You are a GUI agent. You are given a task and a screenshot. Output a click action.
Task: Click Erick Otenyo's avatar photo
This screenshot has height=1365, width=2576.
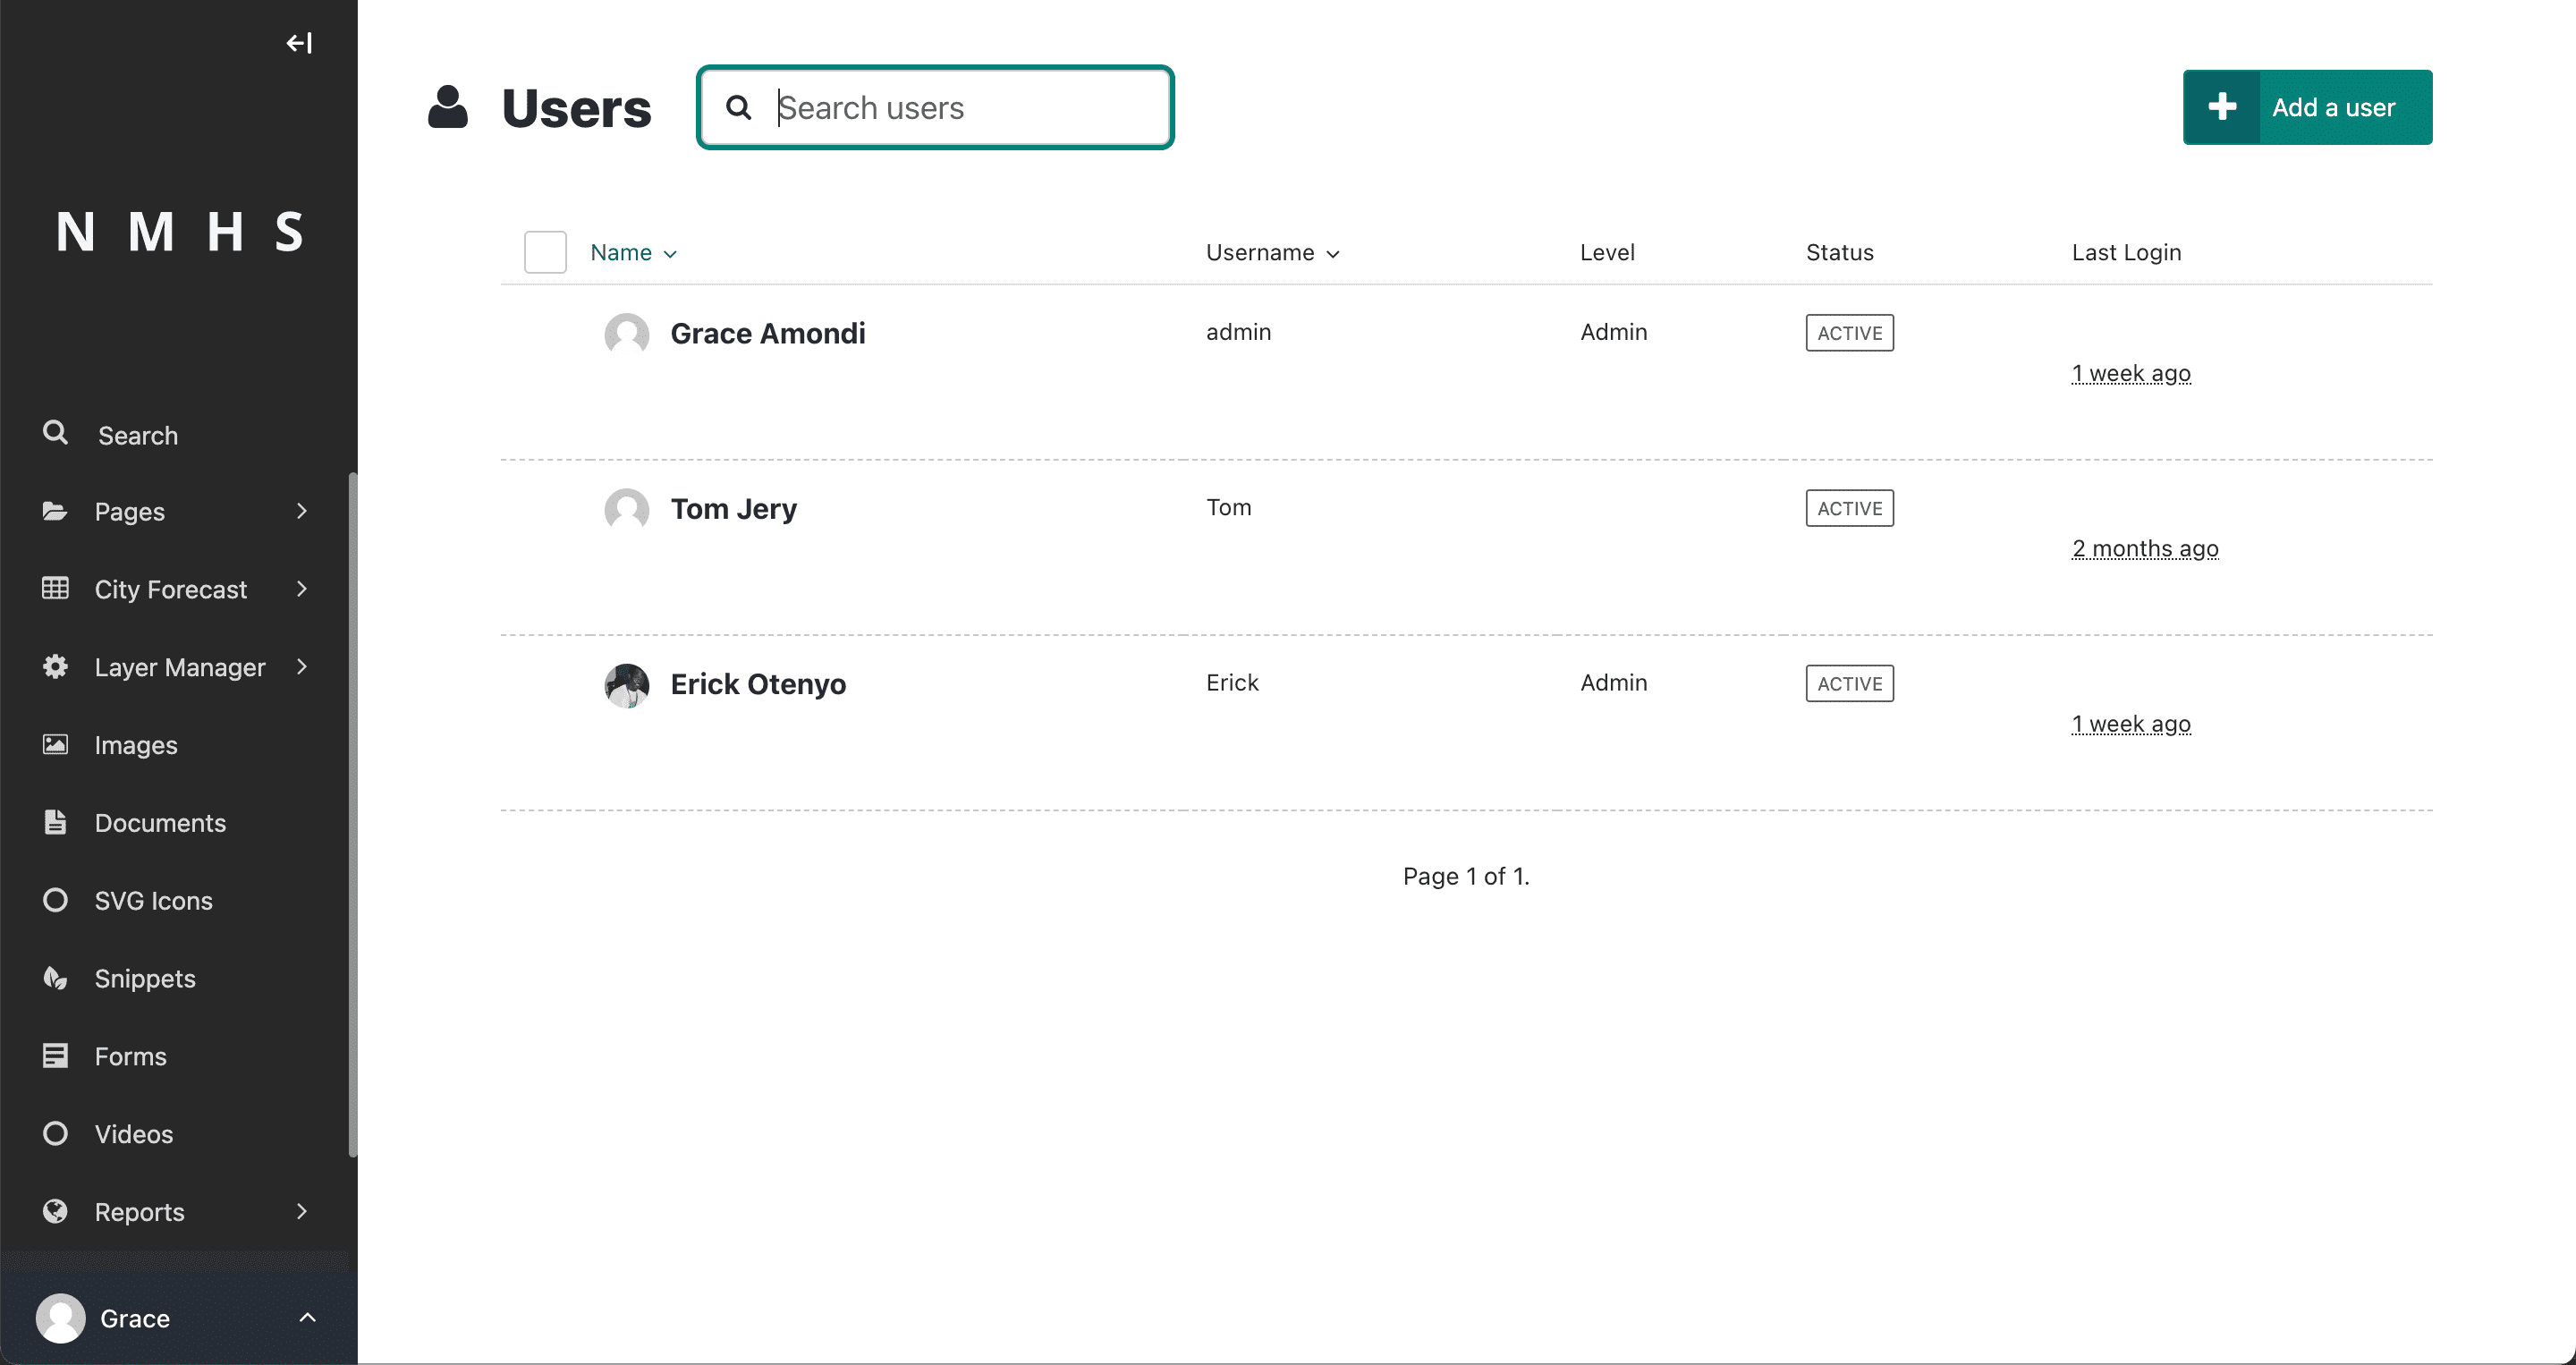(x=627, y=685)
